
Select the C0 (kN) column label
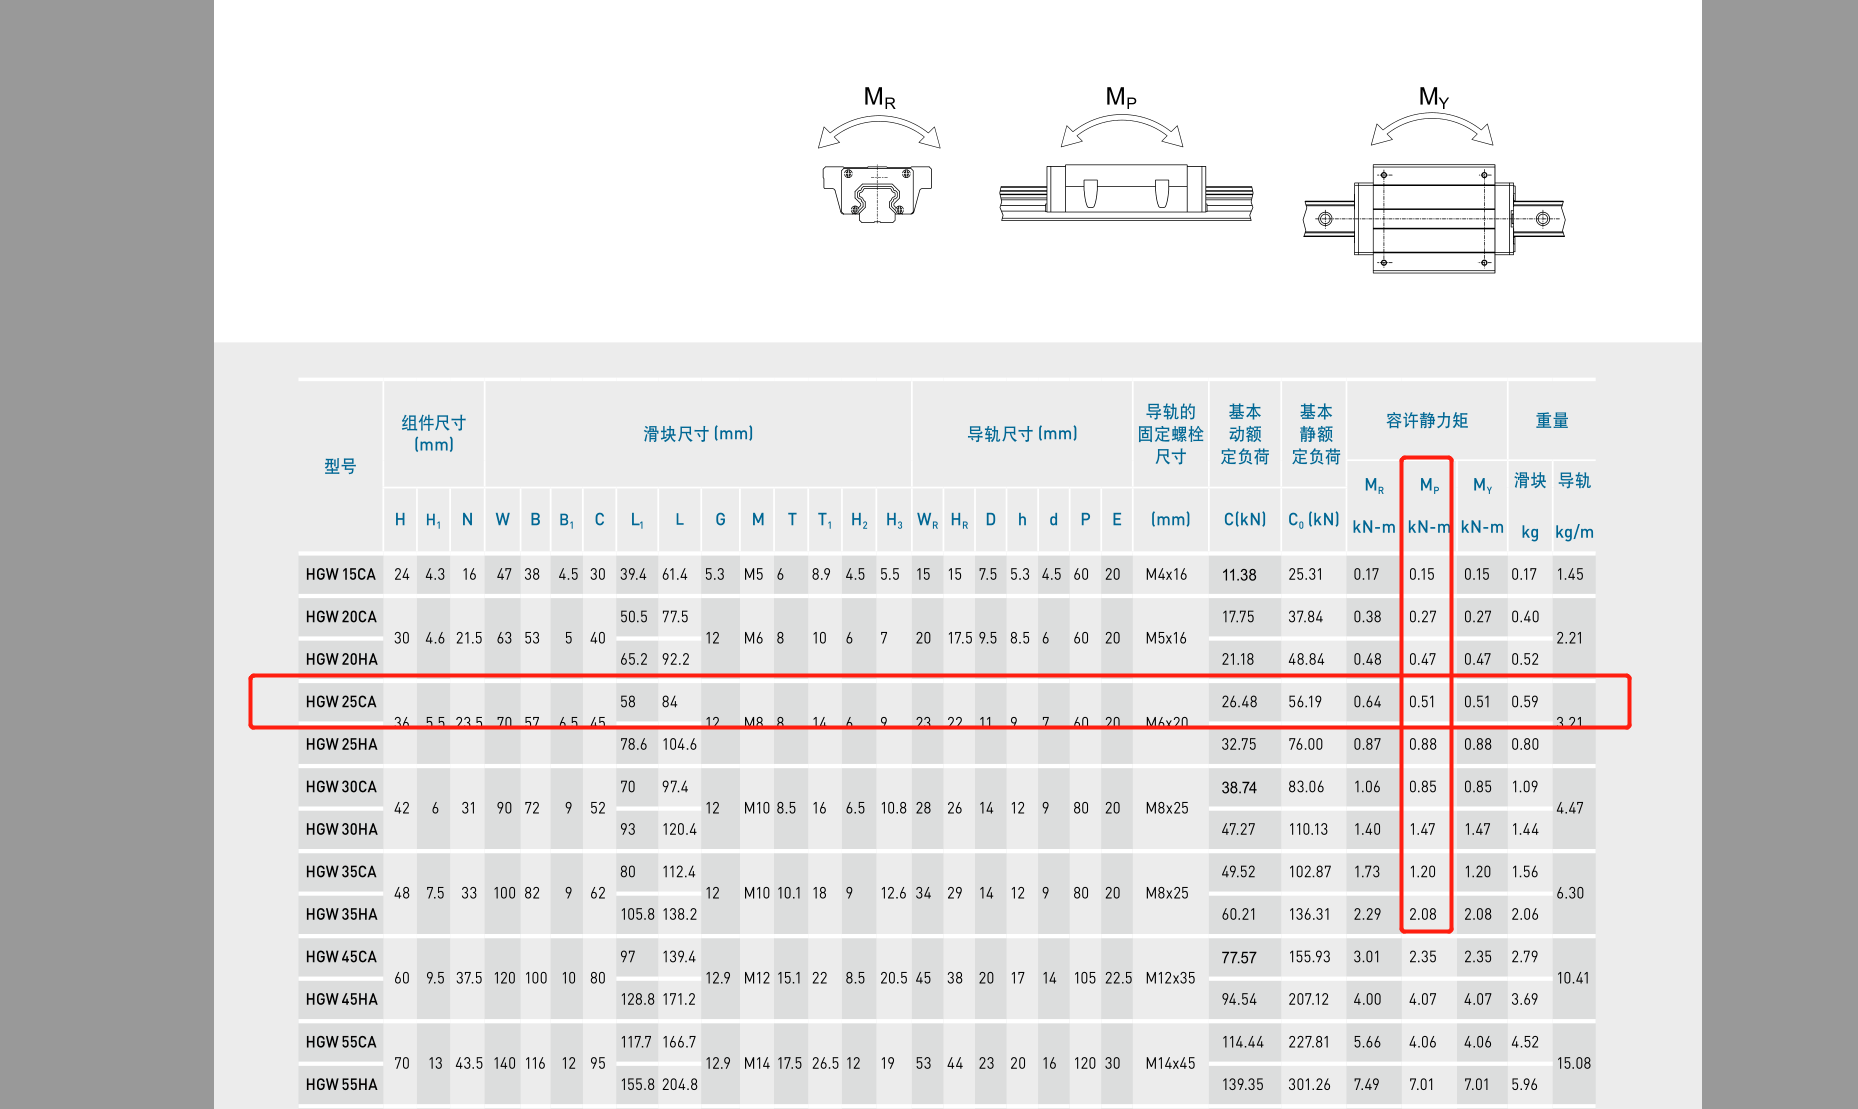tap(1314, 520)
